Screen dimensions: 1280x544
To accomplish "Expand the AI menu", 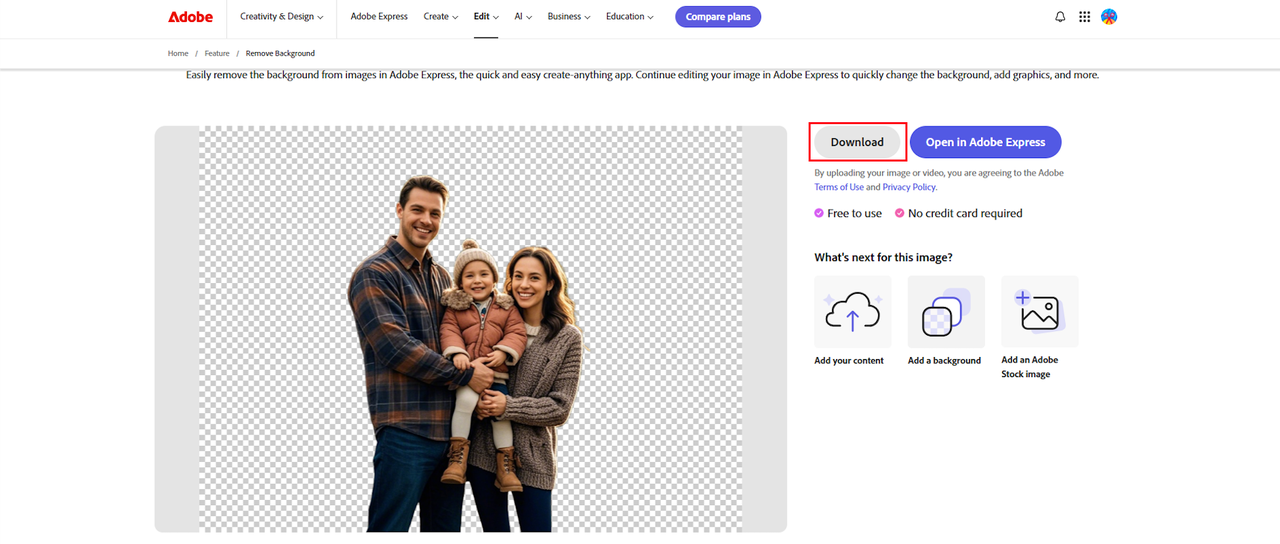I will click(523, 17).
